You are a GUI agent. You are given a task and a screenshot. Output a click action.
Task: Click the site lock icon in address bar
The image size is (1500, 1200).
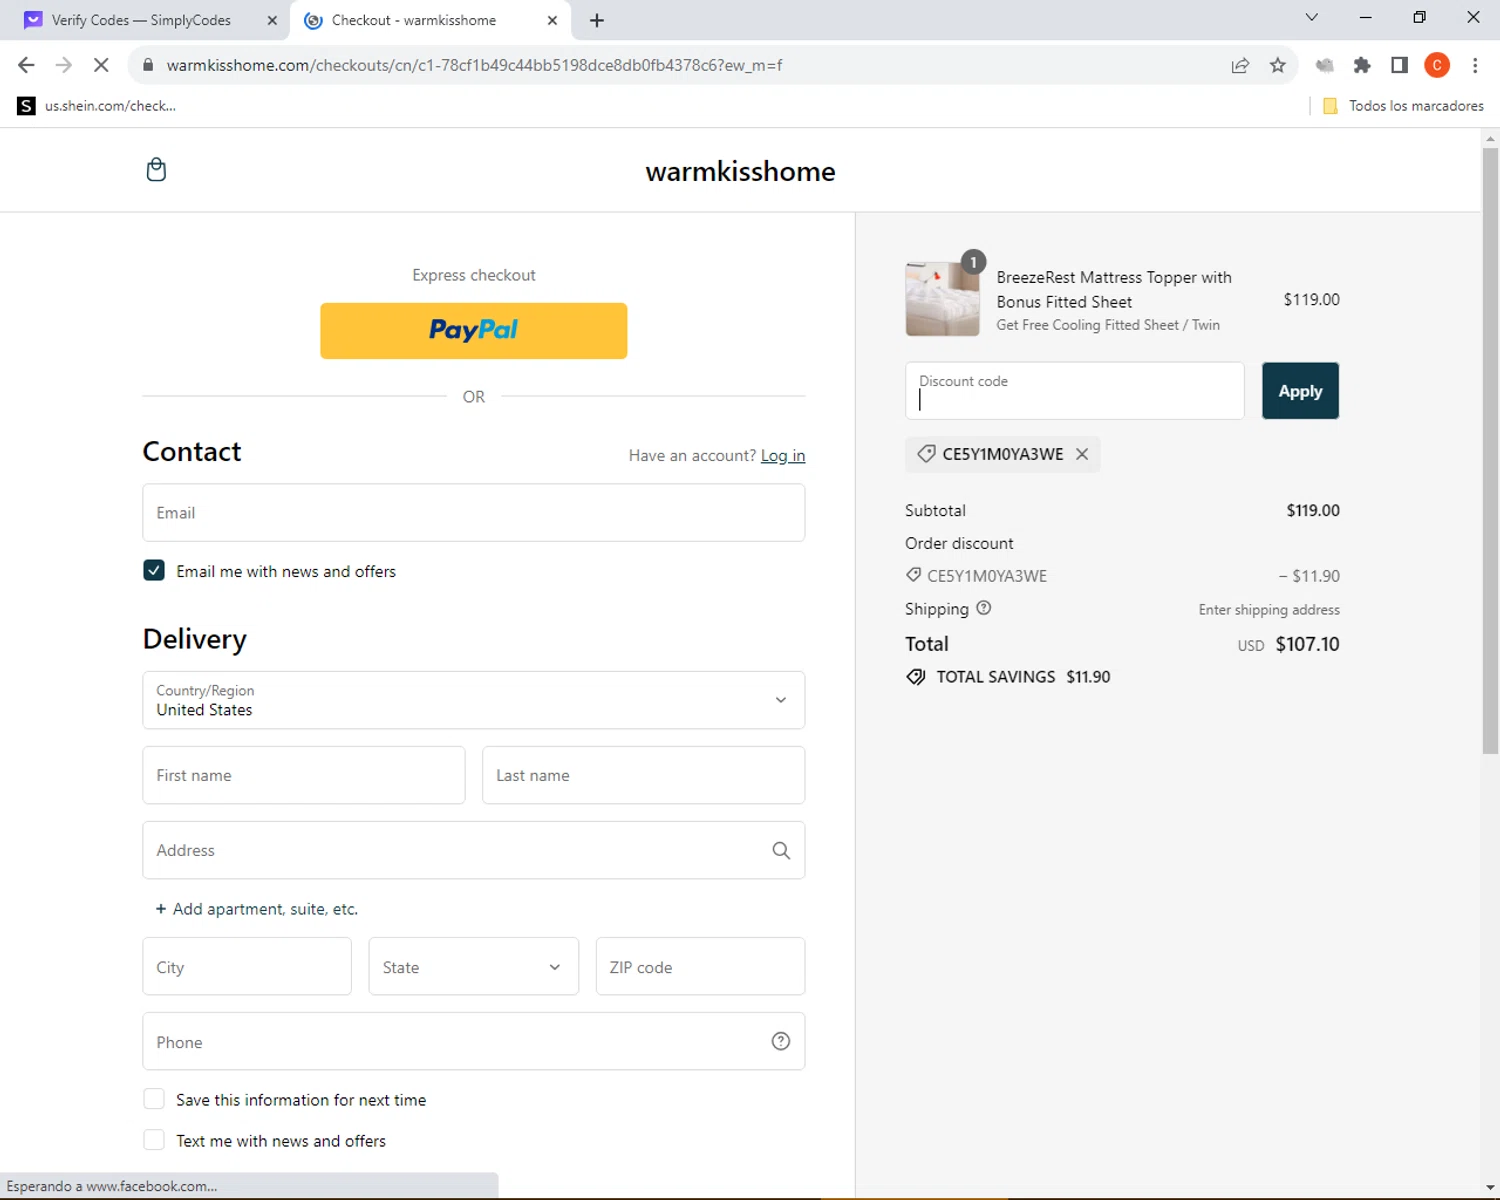[x=148, y=65]
